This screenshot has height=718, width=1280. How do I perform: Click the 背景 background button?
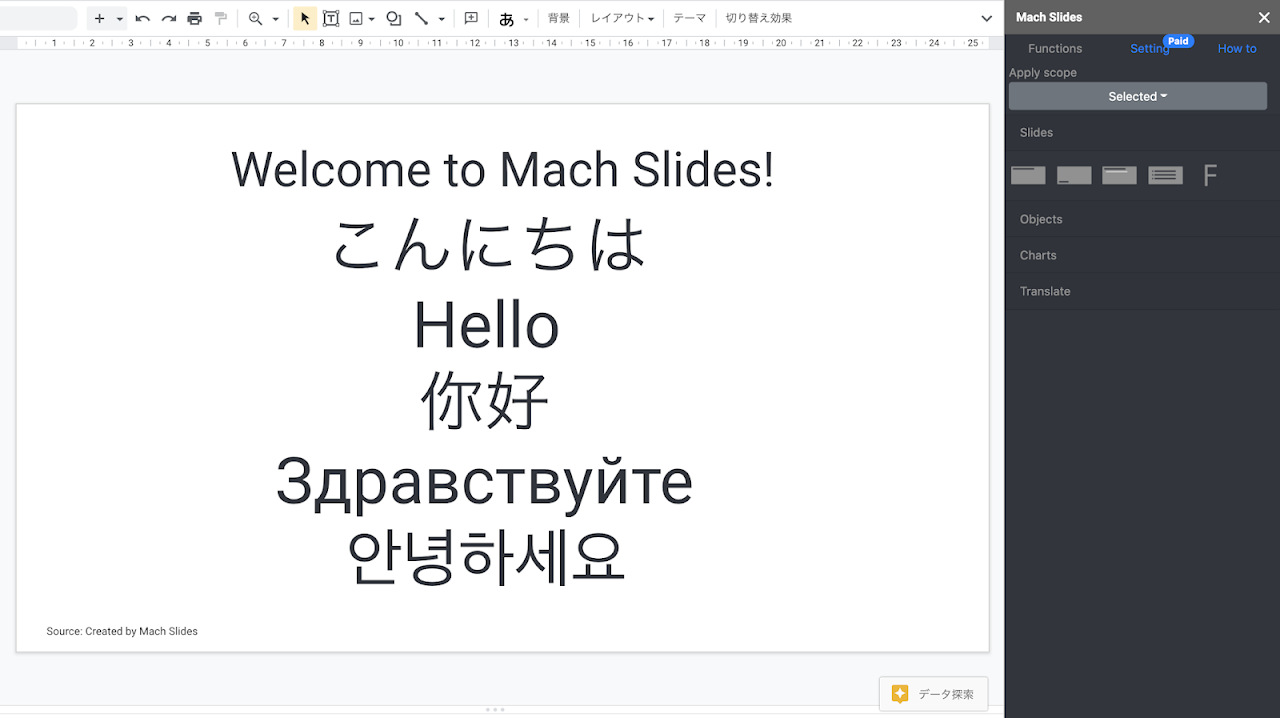(x=559, y=18)
